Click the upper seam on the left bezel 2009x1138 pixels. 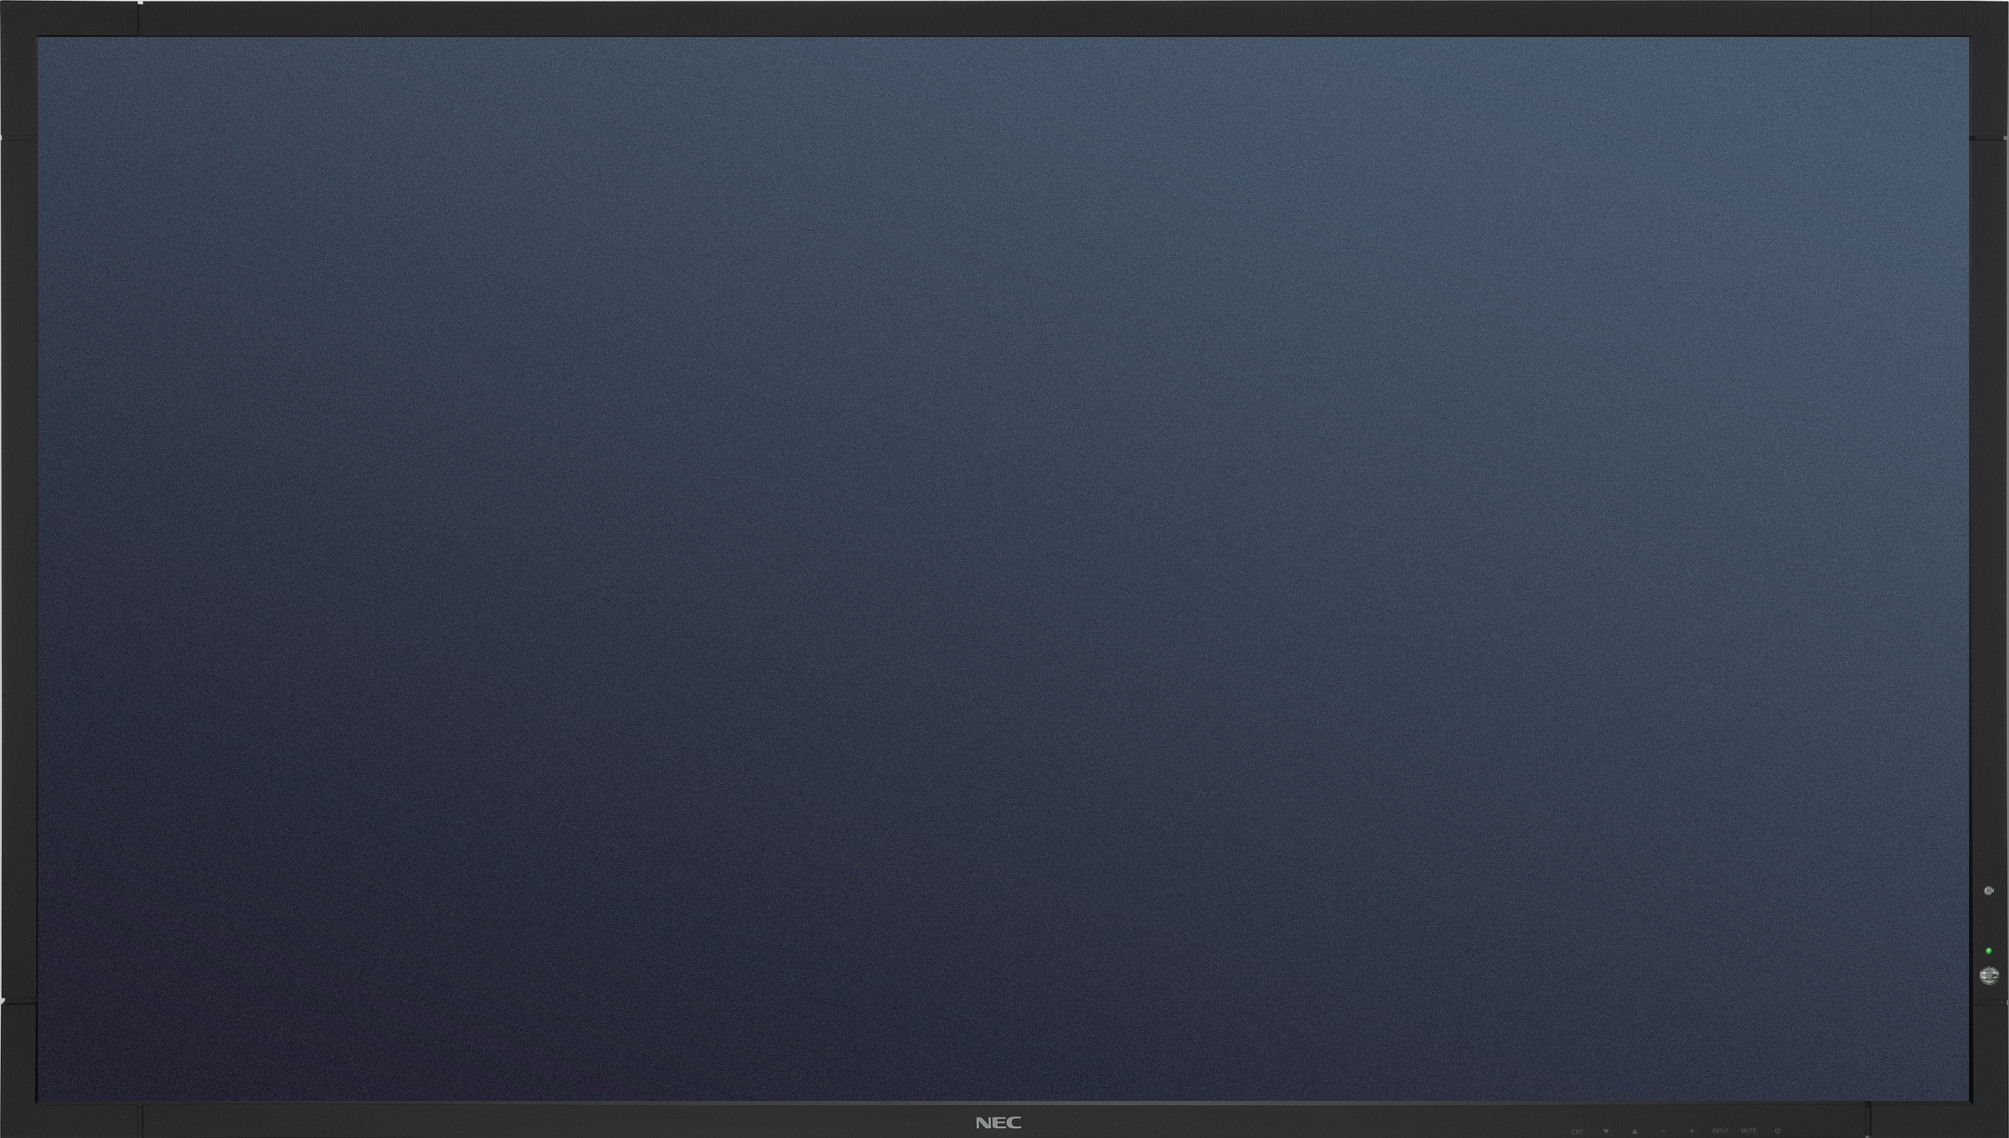pos(18,138)
